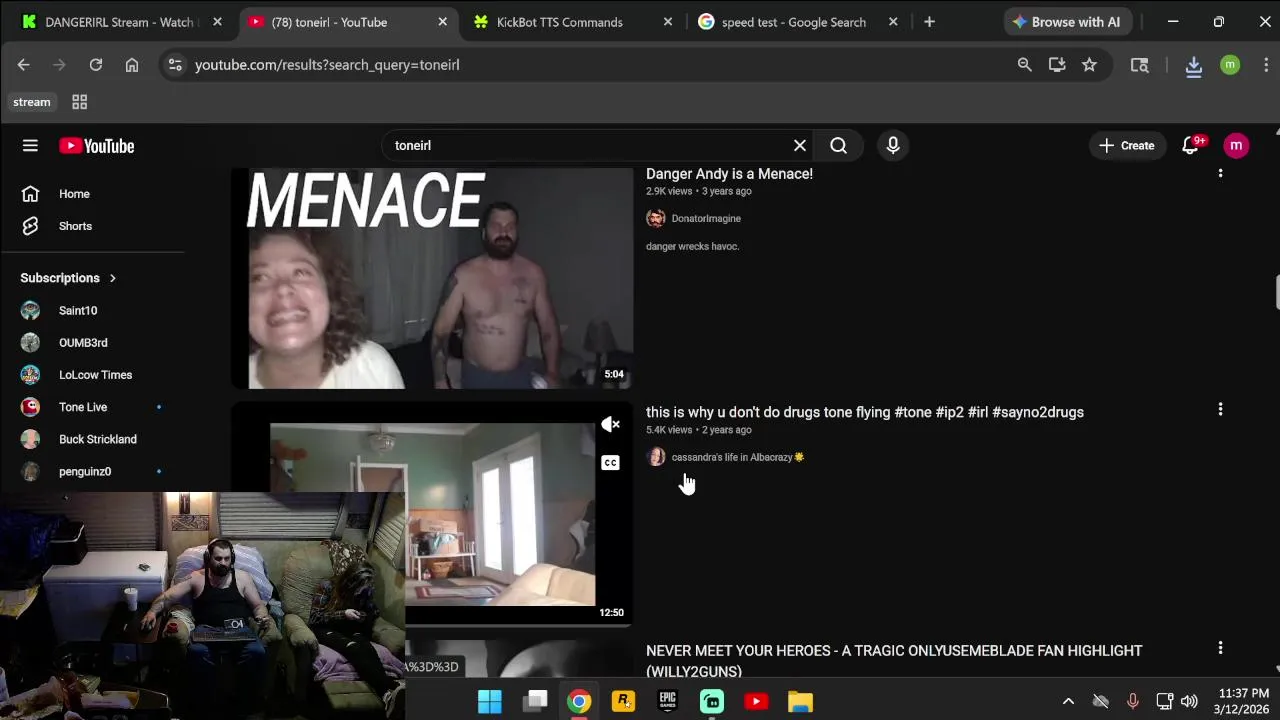Open browser home page
Viewport: 1280px width, 720px height.
tap(132, 65)
